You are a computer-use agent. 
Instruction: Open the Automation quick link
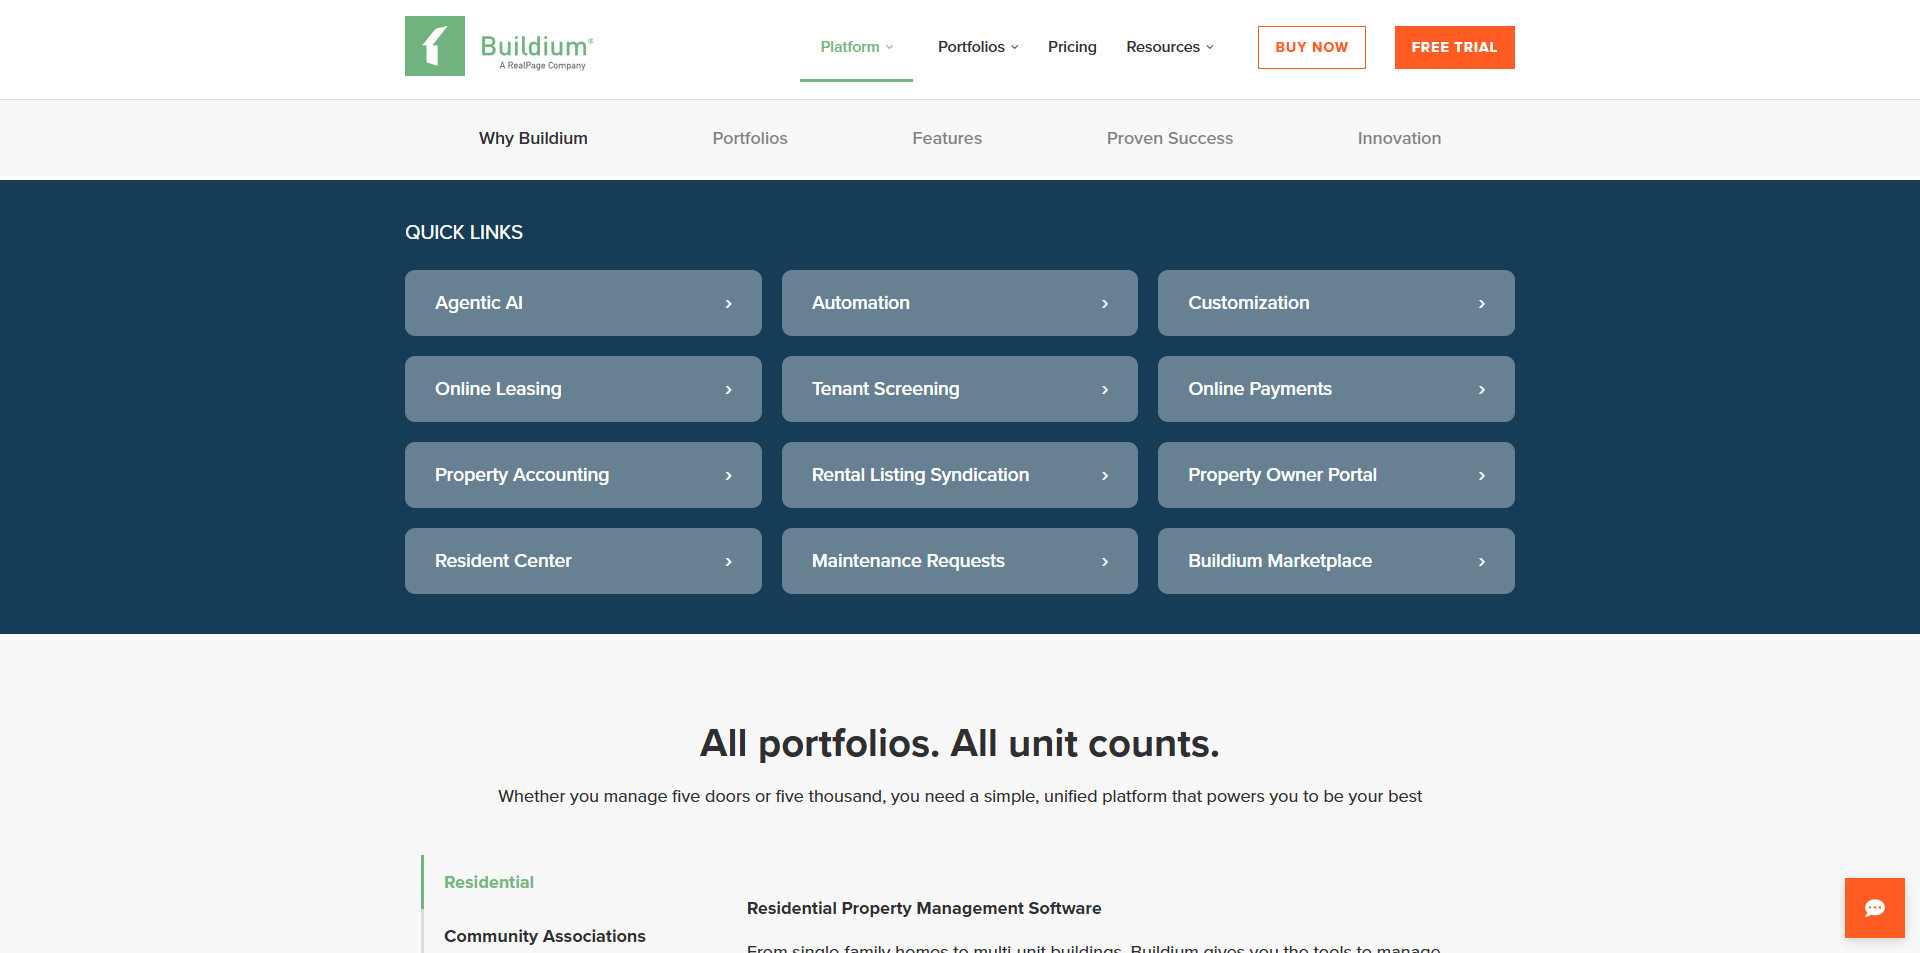[960, 303]
